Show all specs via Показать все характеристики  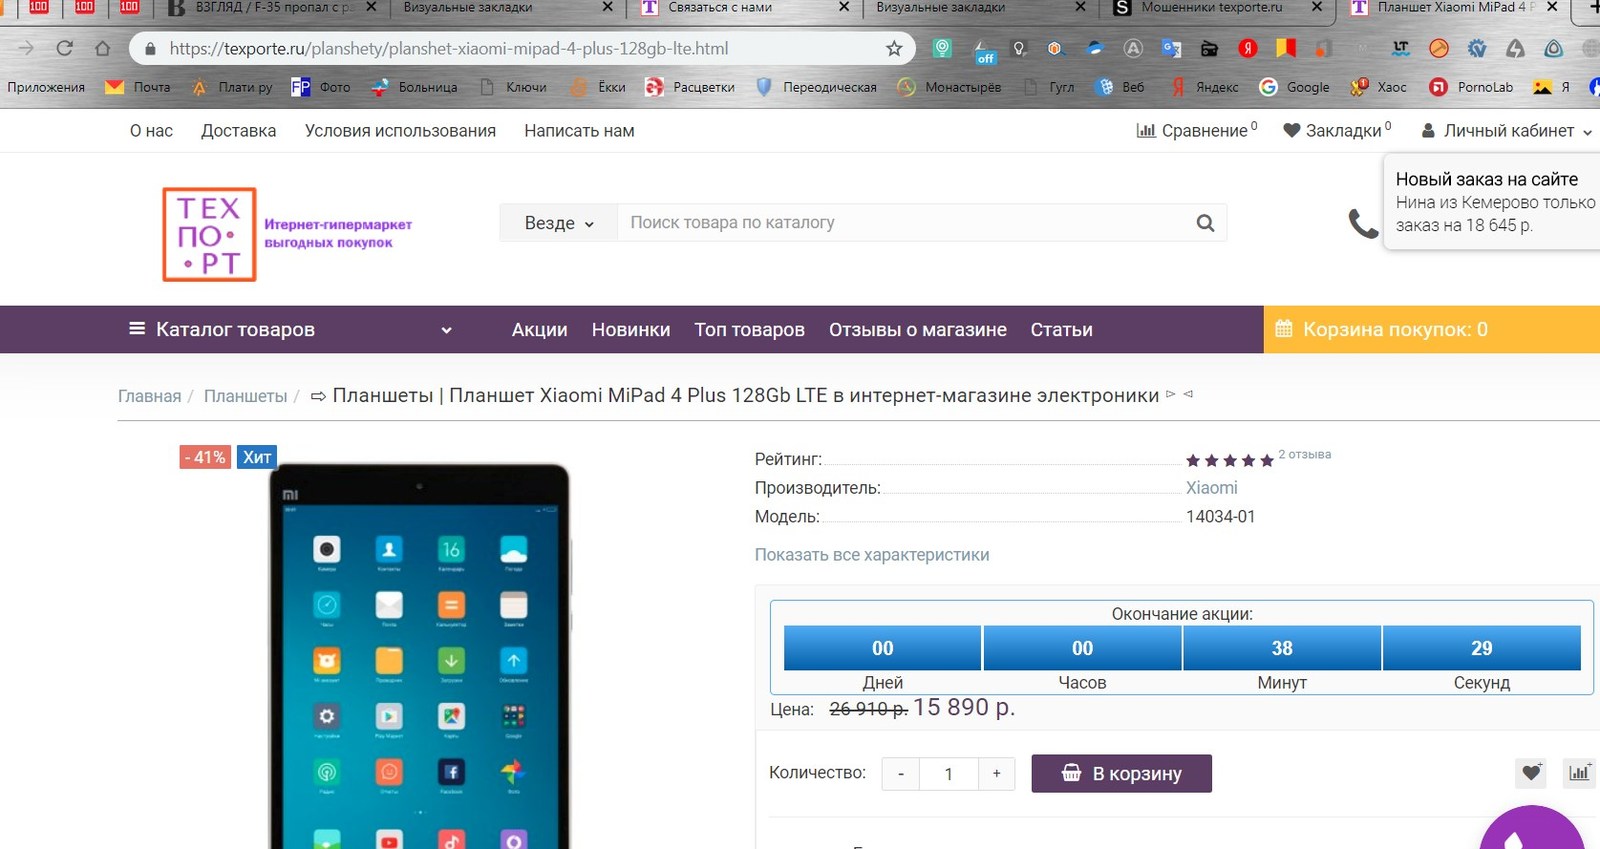click(x=872, y=555)
